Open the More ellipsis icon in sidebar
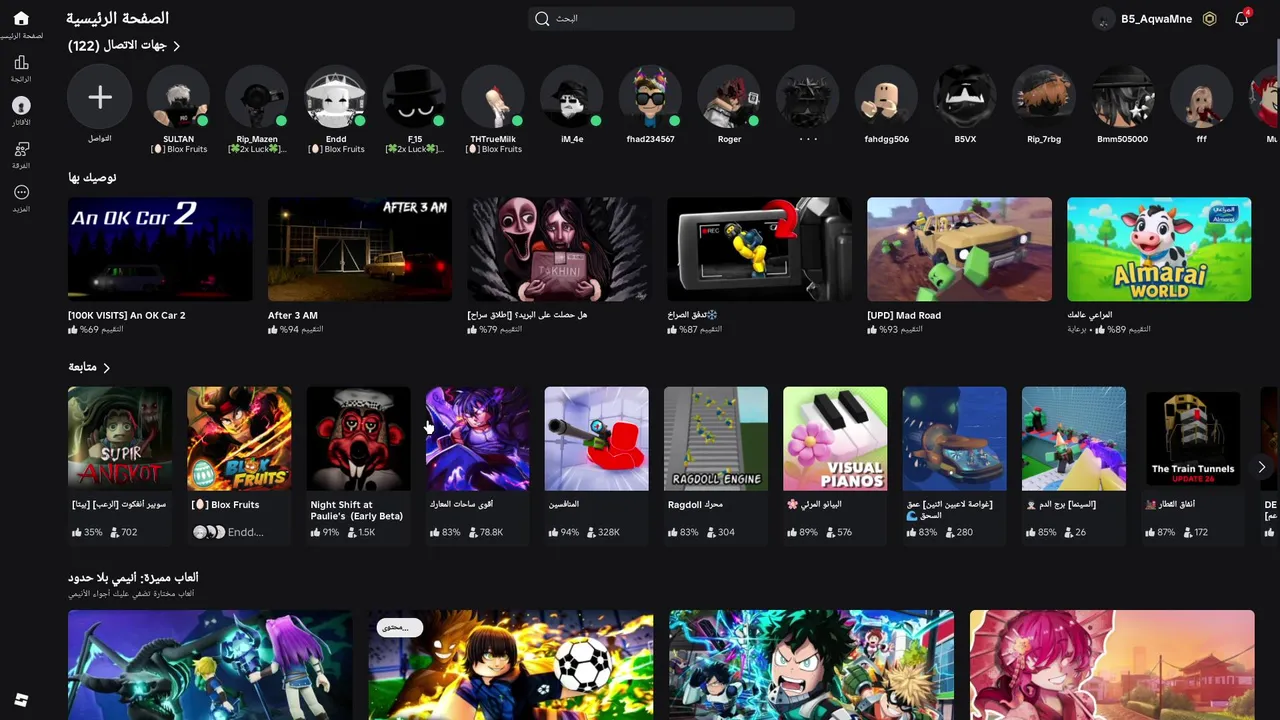 pos(21,192)
